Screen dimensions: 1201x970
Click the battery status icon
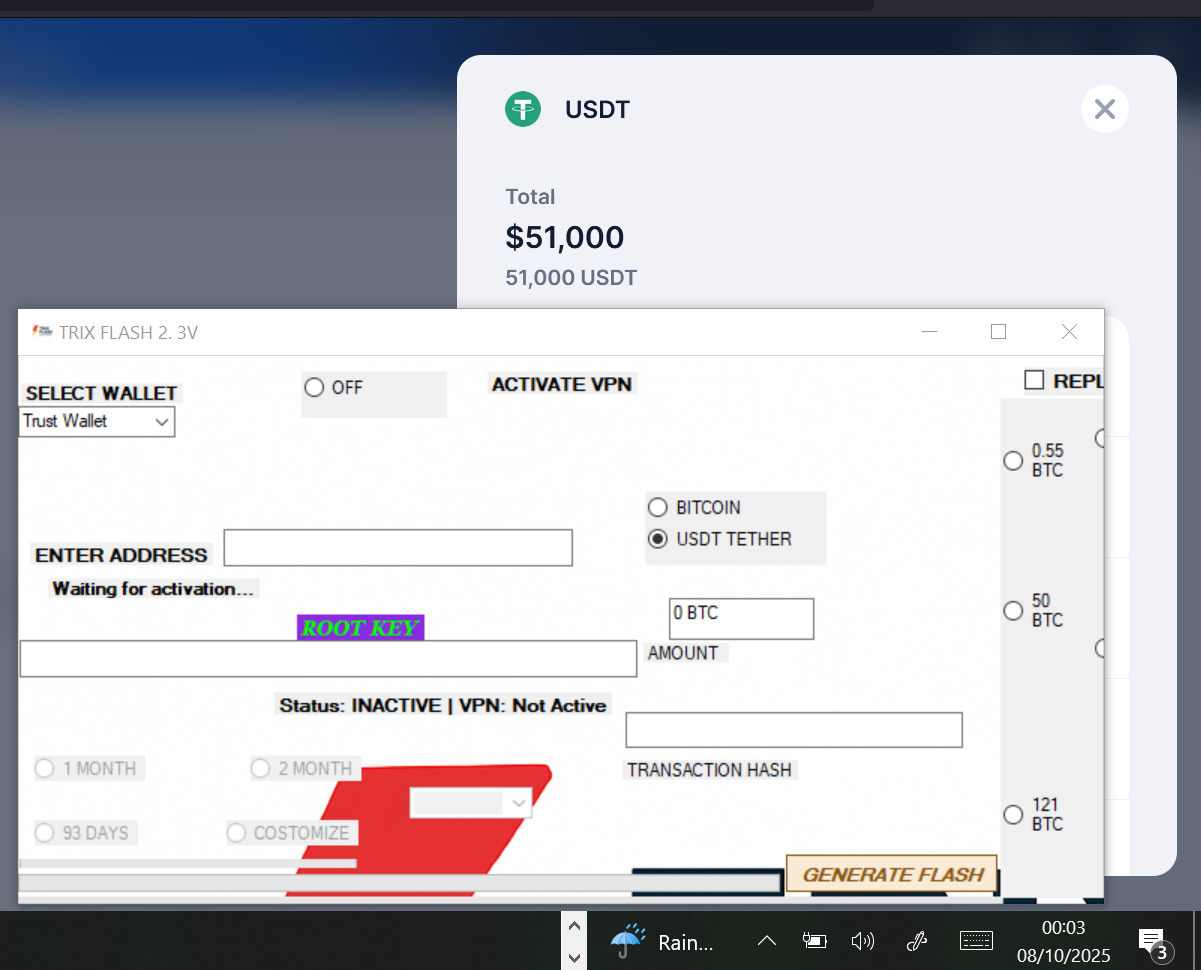(x=814, y=941)
